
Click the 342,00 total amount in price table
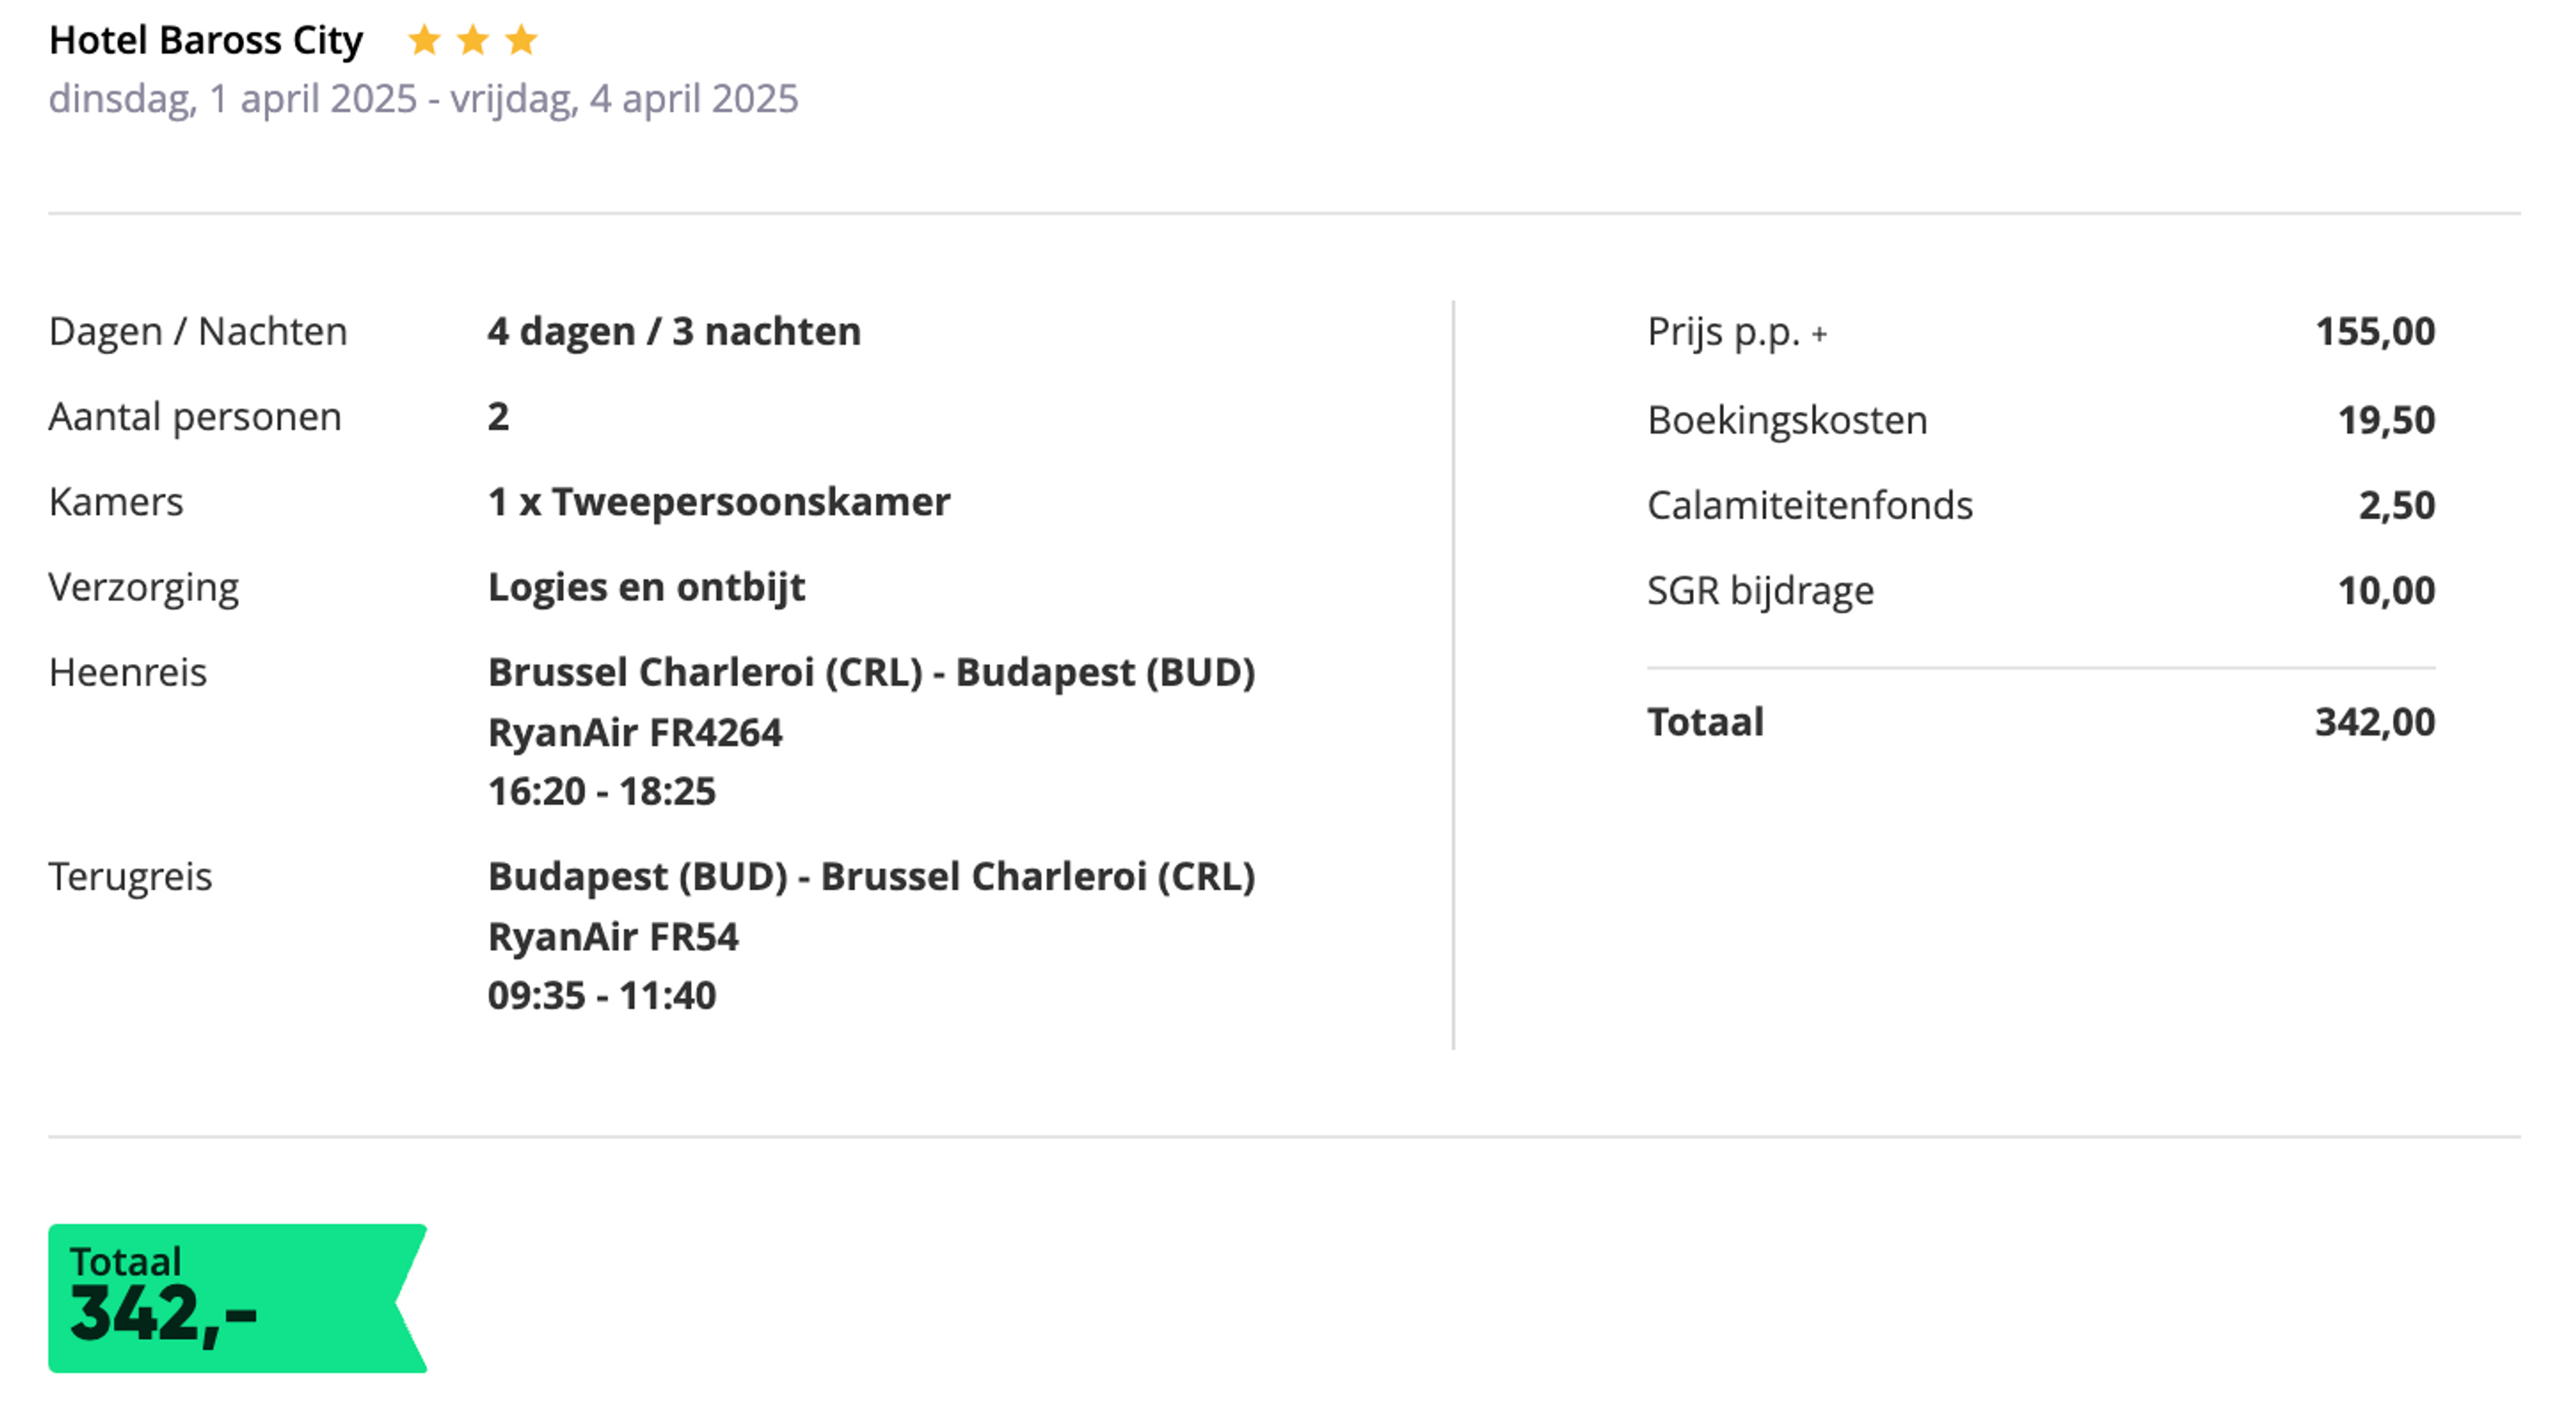(2375, 722)
